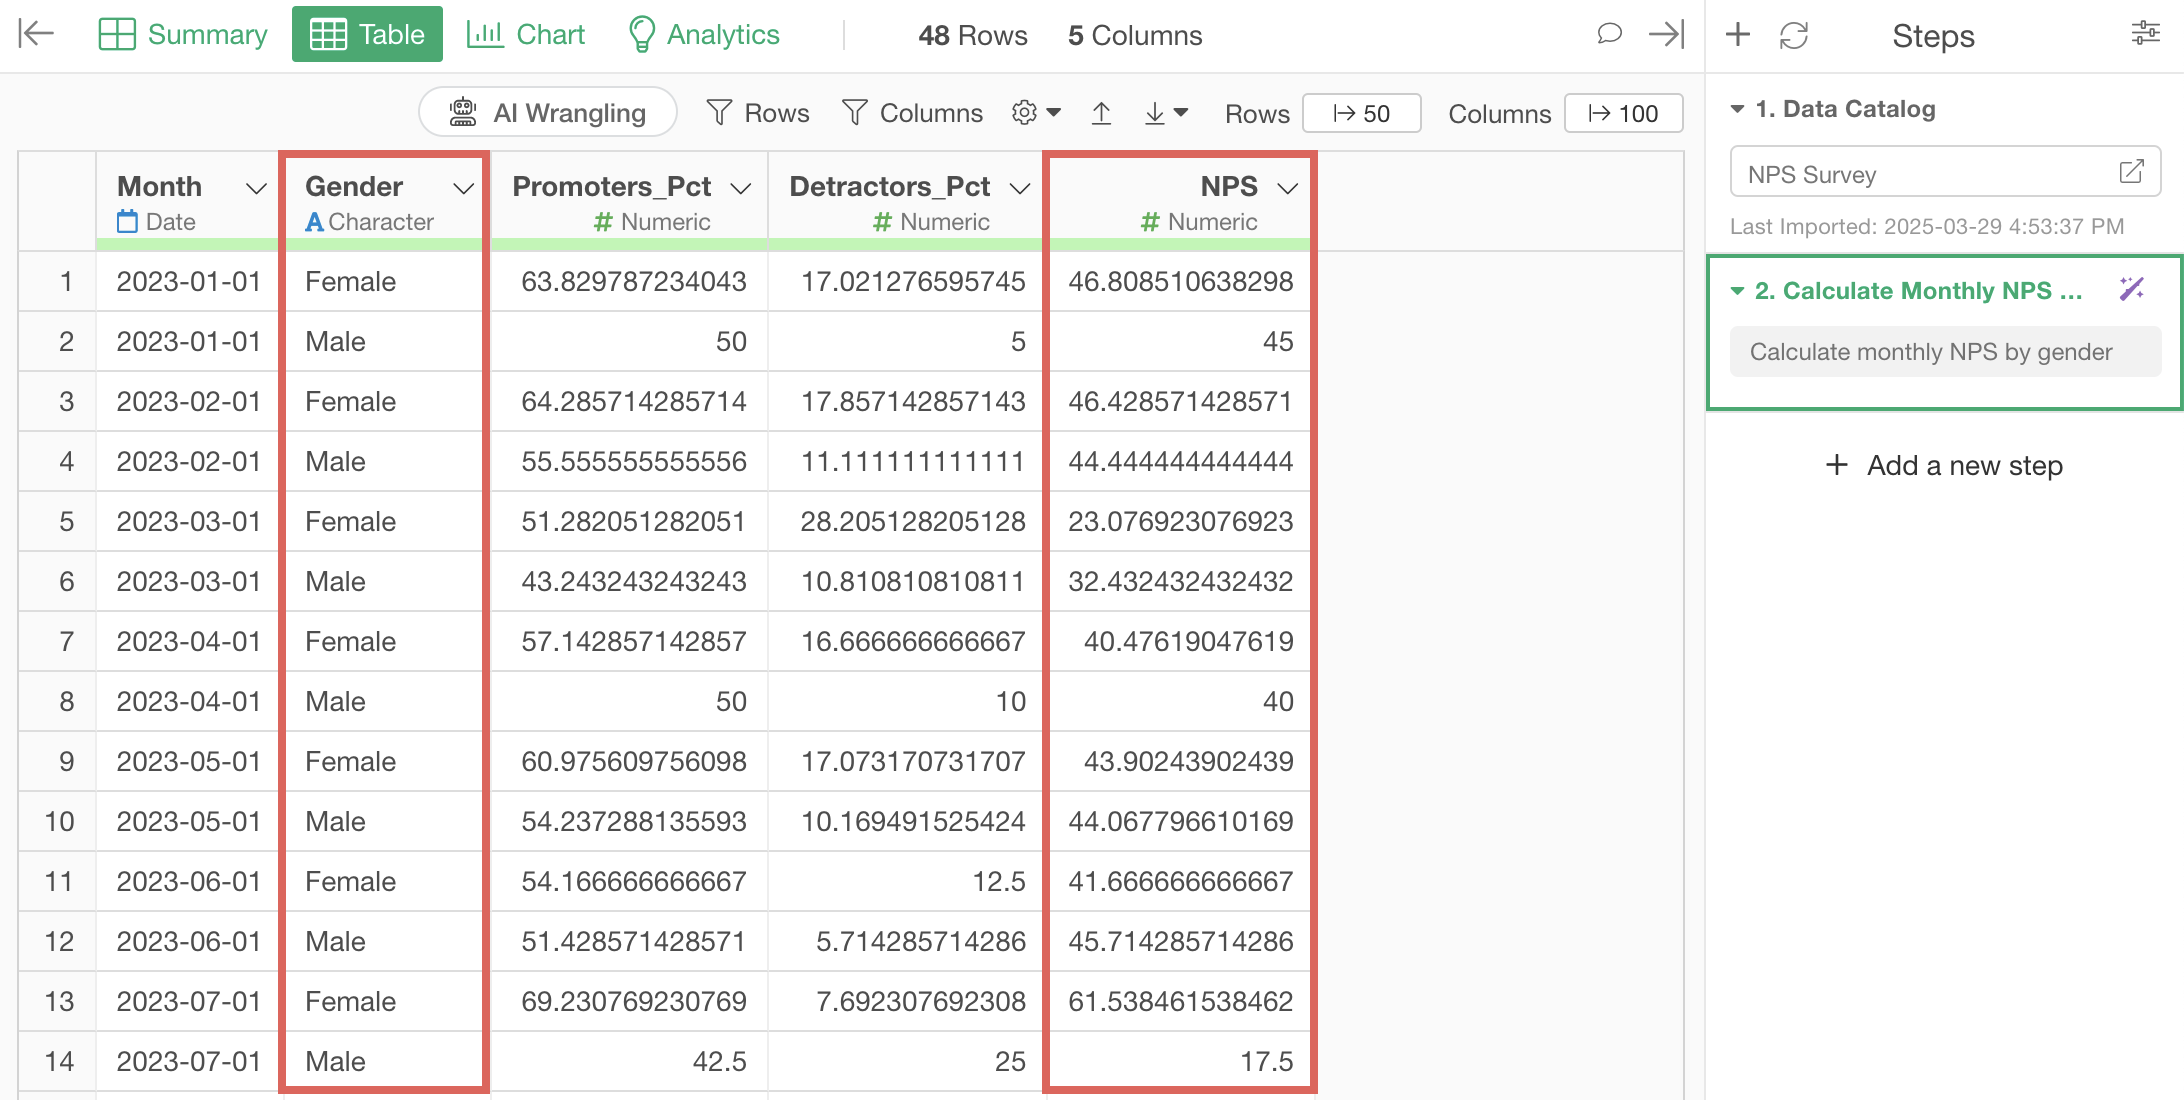Switch to the Analytics tab
Screen dimensions: 2184x1100
pyautogui.click(x=703, y=35)
